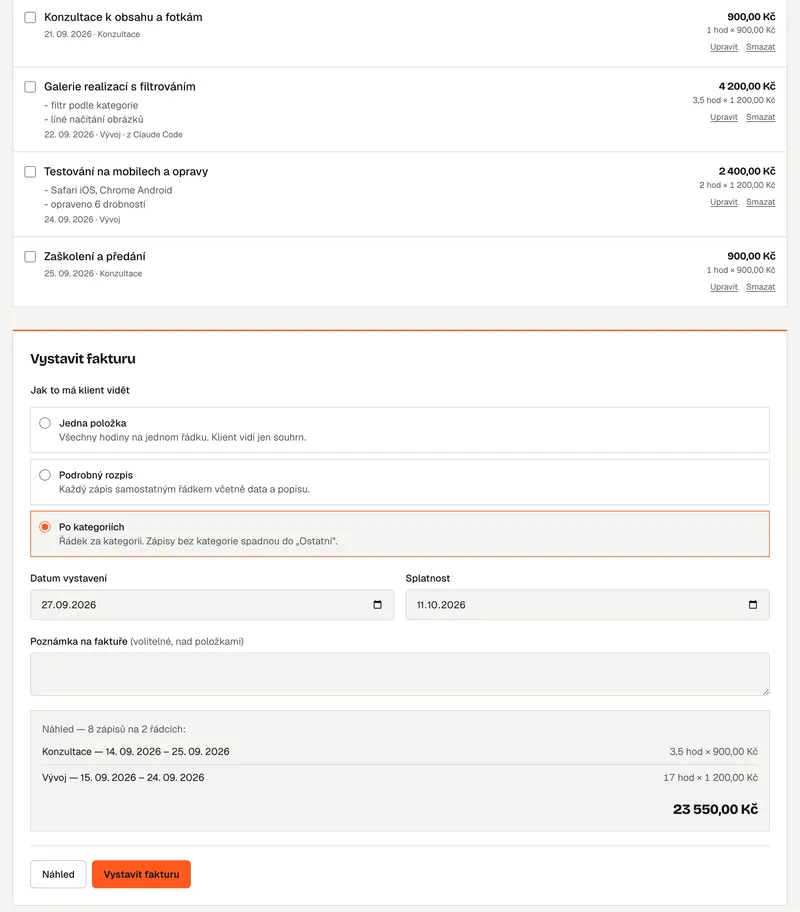This screenshot has height=912, width=800.
Task: Click Upravit for Konzultace k obsahu a fotkám
Action: [x=724, y=47]
